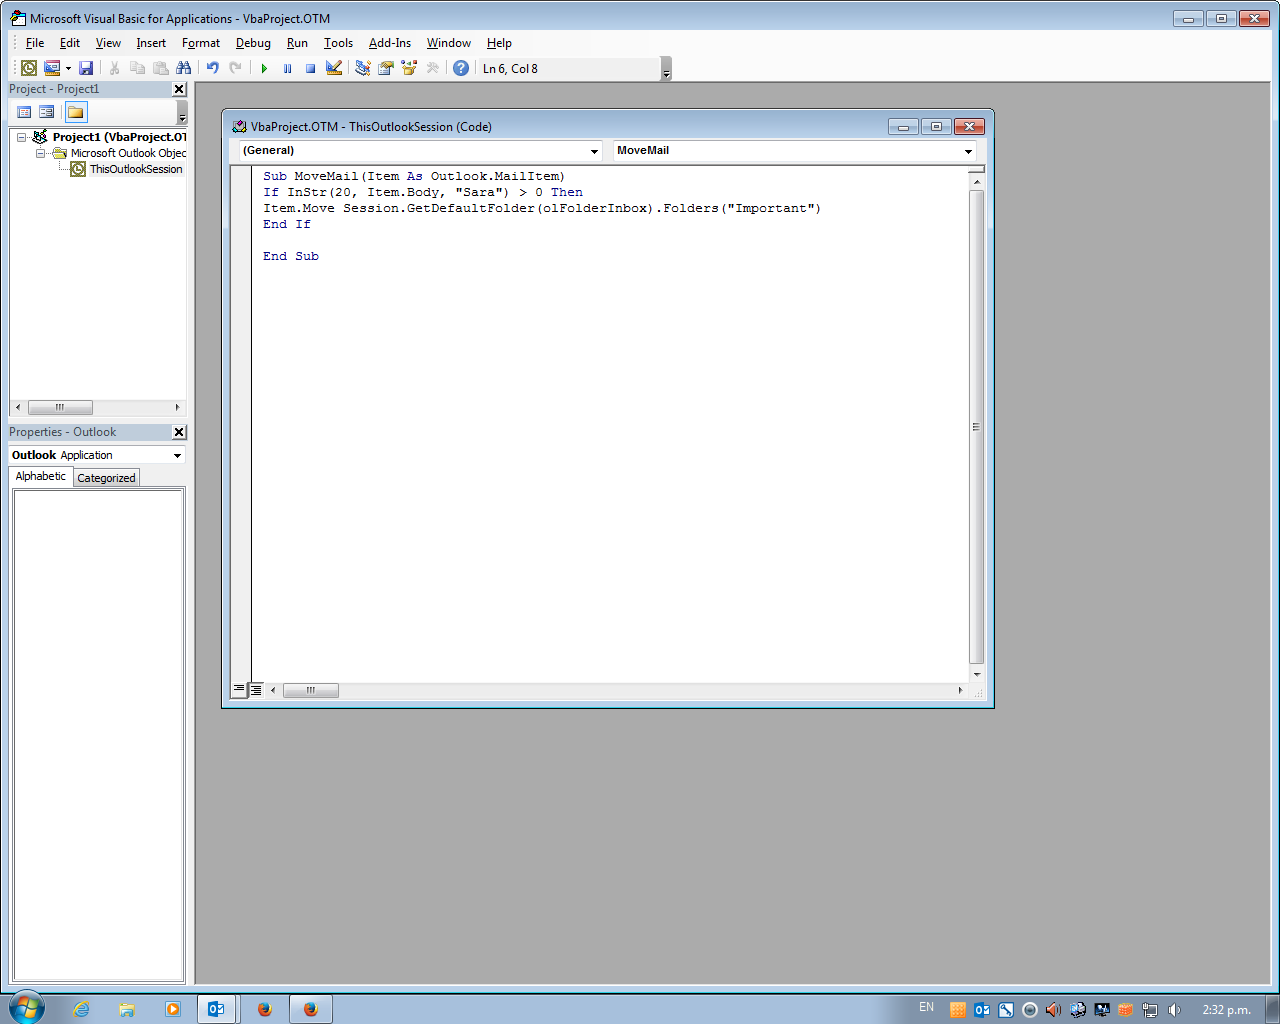Click the Break pause toolbar icon
This screenshot has height=1024, width=1280.
coord(287,68)
